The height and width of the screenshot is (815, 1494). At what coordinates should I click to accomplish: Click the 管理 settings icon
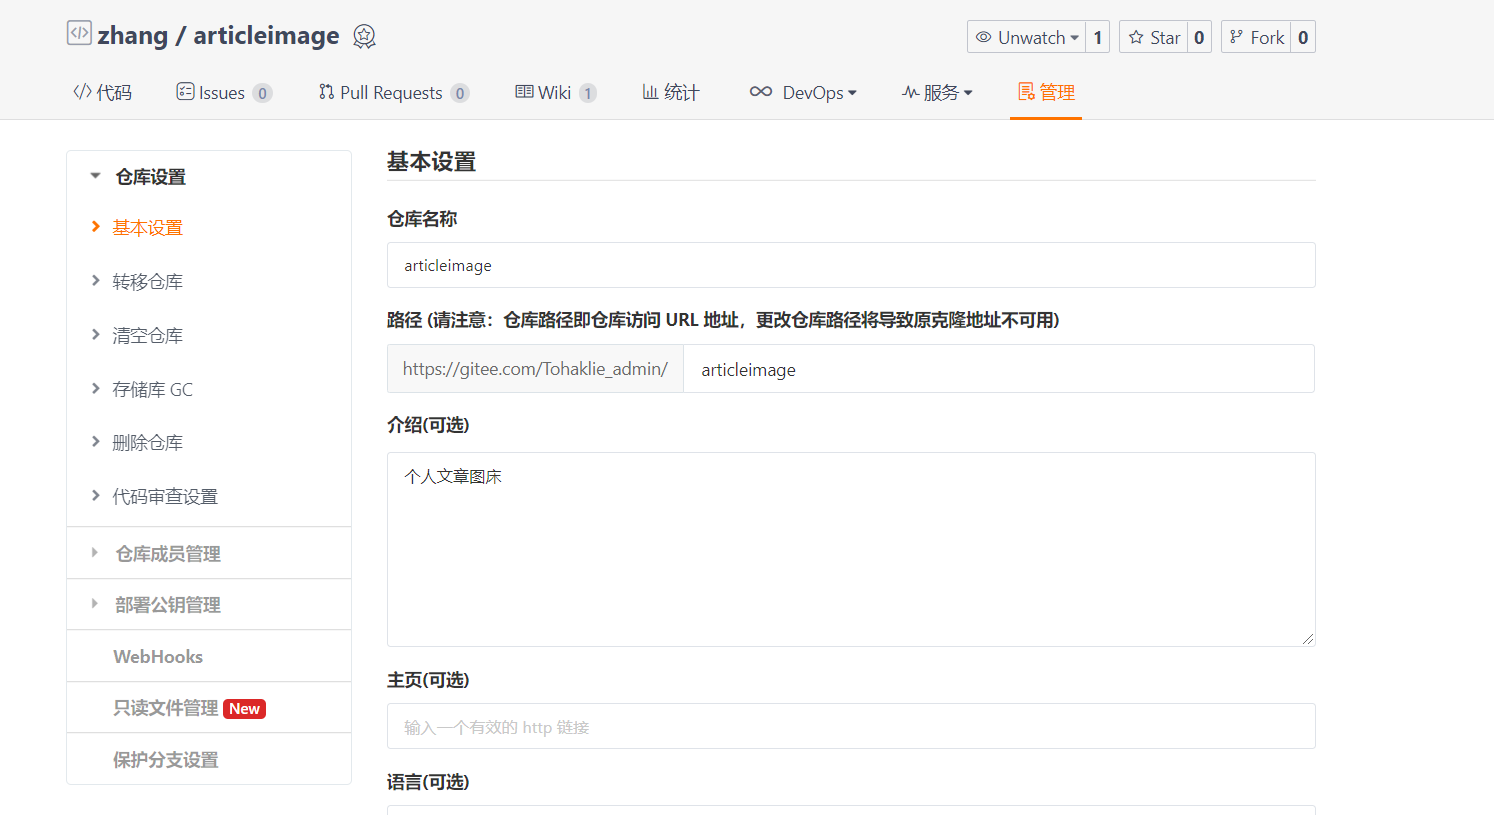[x=1026, y=91]
